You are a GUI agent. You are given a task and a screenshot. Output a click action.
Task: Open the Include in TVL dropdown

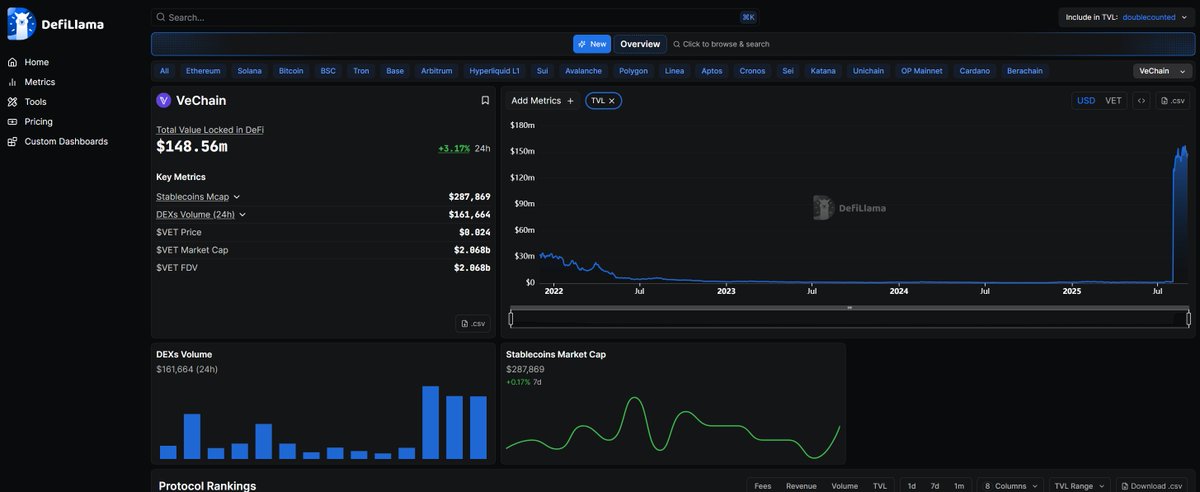pos(1125,17)
